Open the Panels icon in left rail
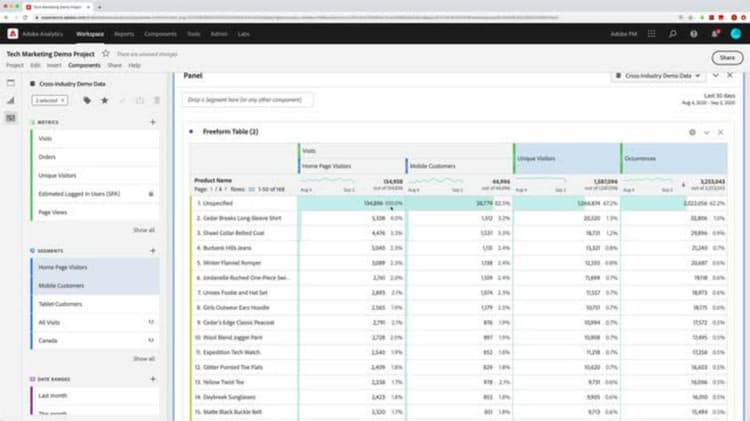Screen dimensions: 750x421 click(11, 83)
